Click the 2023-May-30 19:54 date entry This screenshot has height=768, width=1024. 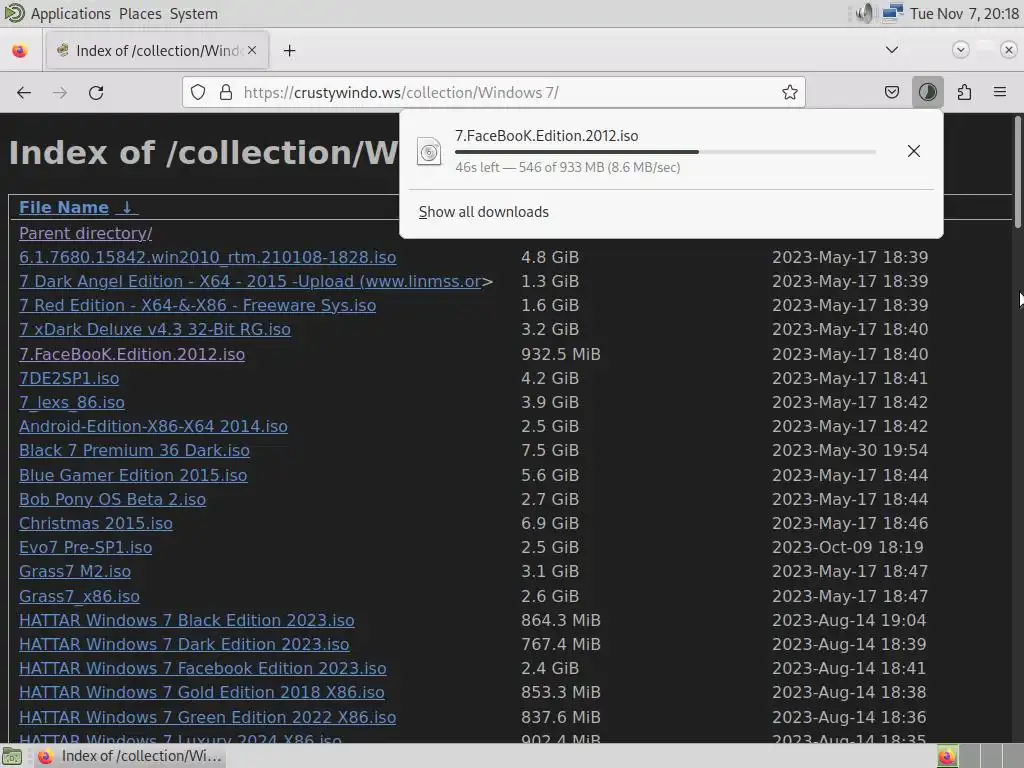coord(850,451)
